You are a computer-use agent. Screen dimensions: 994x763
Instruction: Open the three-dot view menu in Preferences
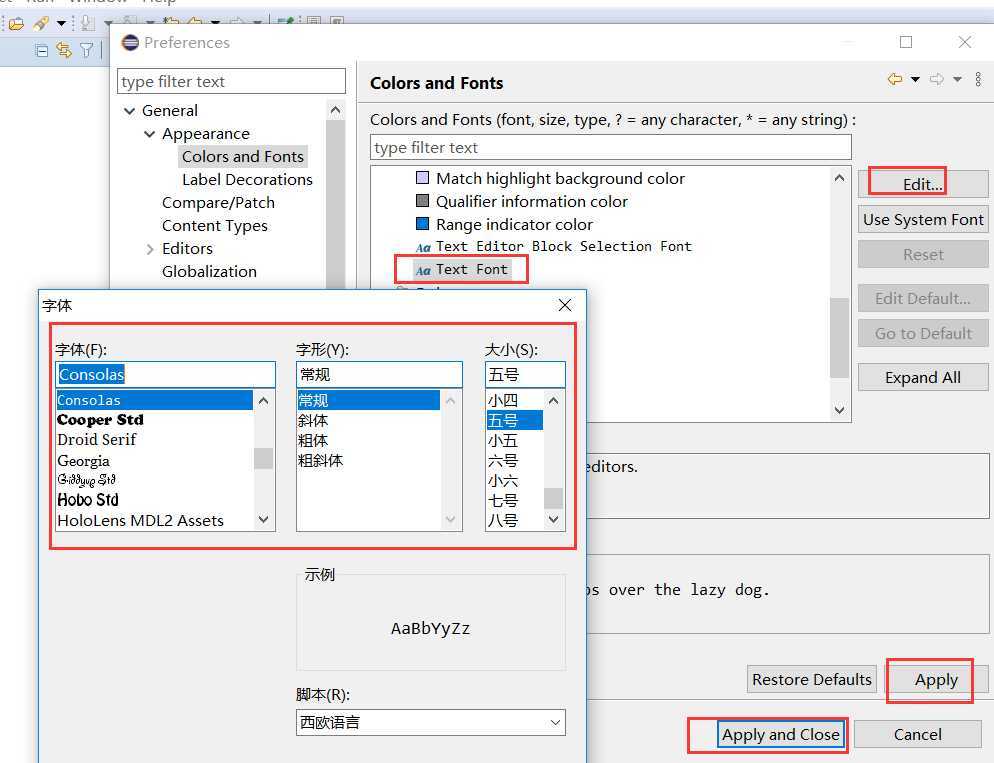978,79
